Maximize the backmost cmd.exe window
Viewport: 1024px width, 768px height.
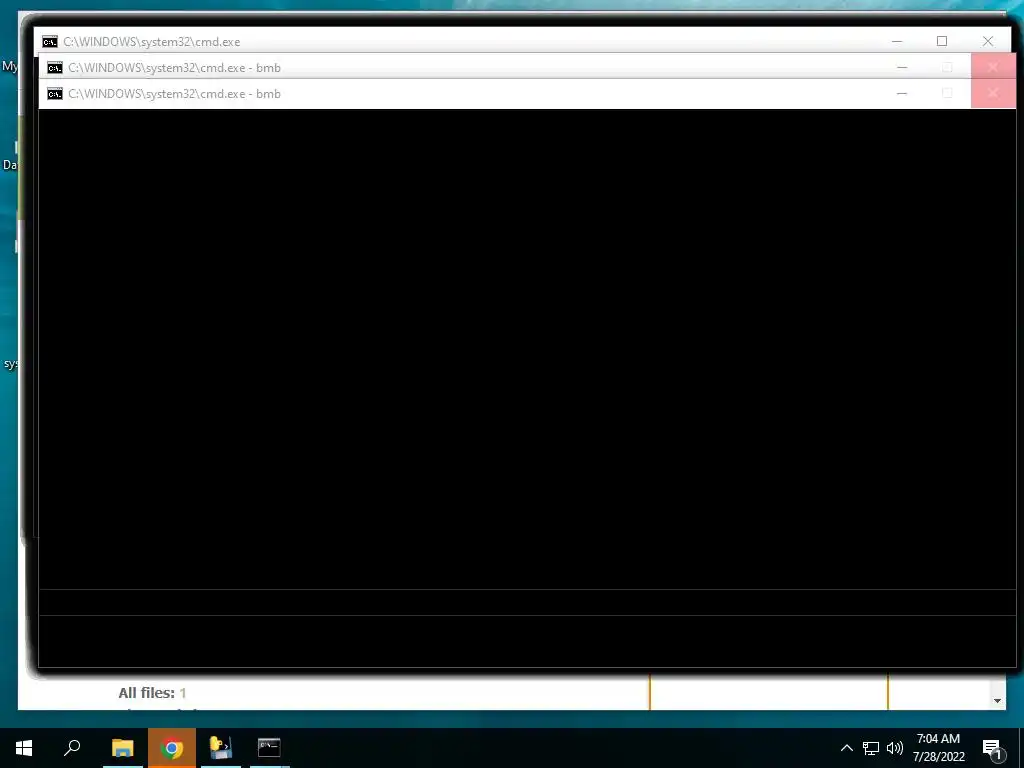(x=942, y=41)
